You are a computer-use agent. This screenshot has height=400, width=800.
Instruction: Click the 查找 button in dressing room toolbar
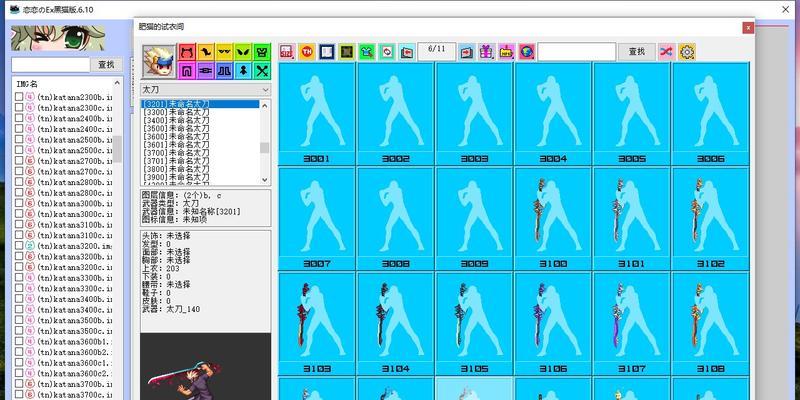pos(637,52)
